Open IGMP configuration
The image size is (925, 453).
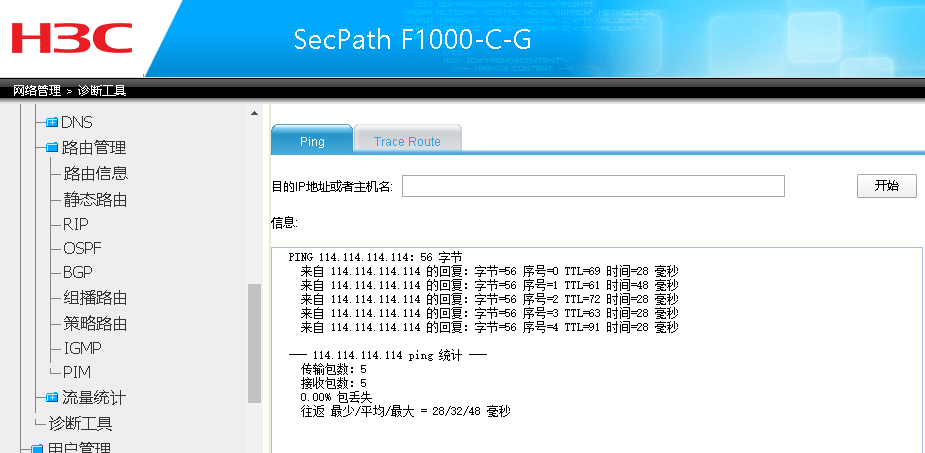click(x=82, y=348)
